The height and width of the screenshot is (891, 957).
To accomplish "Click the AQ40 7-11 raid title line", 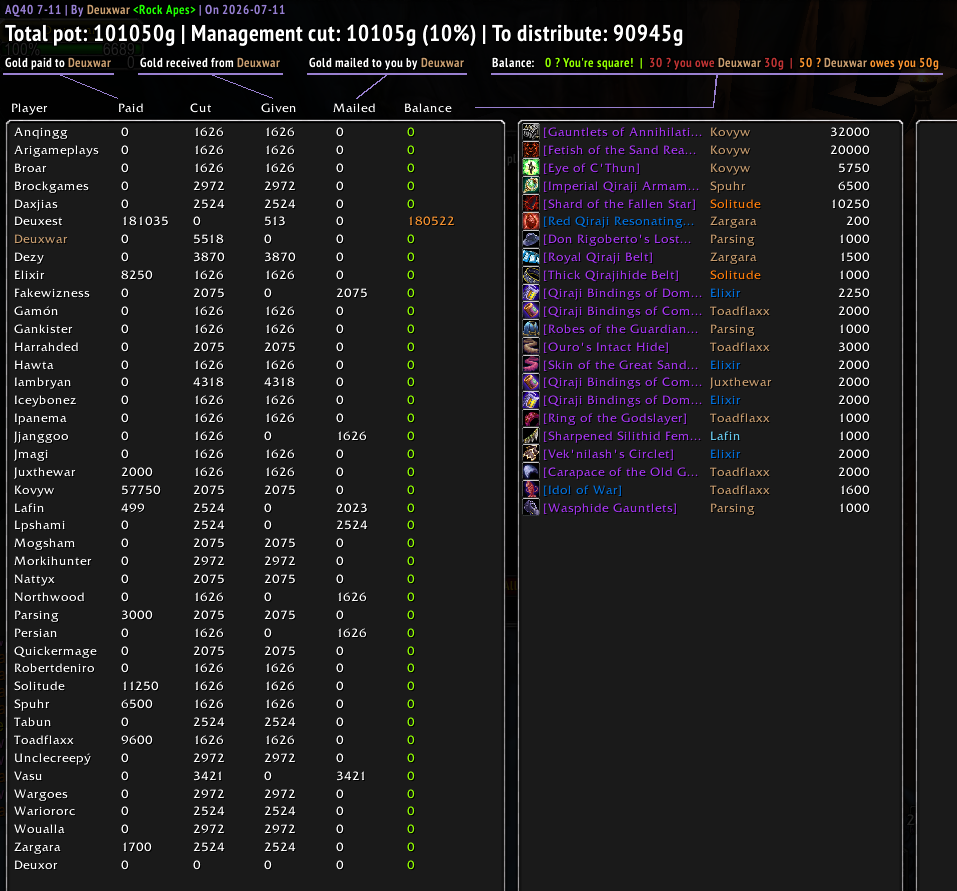I will [145, 9].
